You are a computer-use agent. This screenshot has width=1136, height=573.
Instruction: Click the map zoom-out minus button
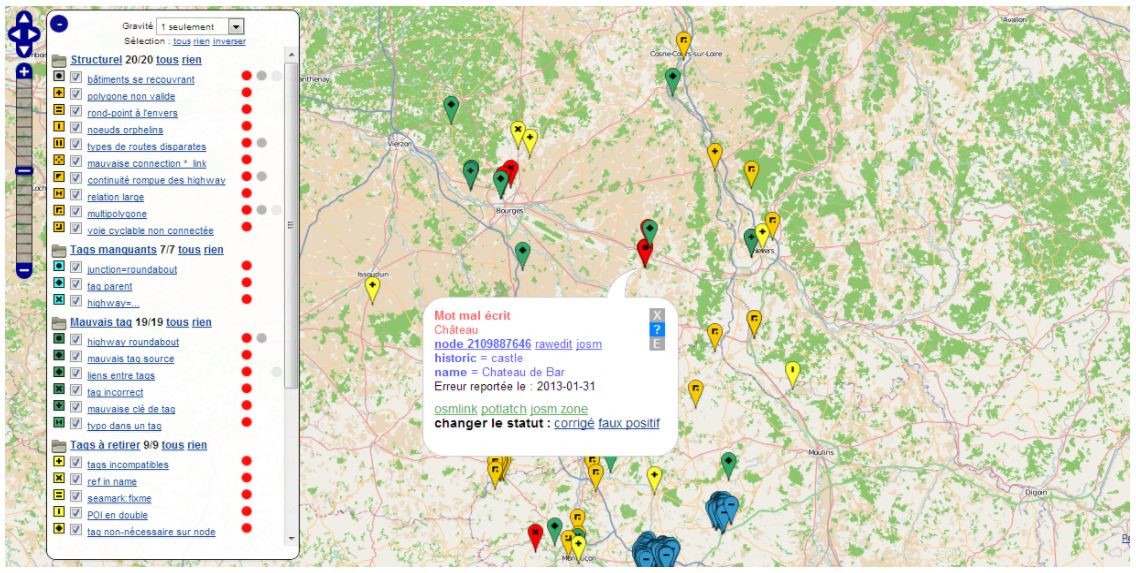click(24, 269)
